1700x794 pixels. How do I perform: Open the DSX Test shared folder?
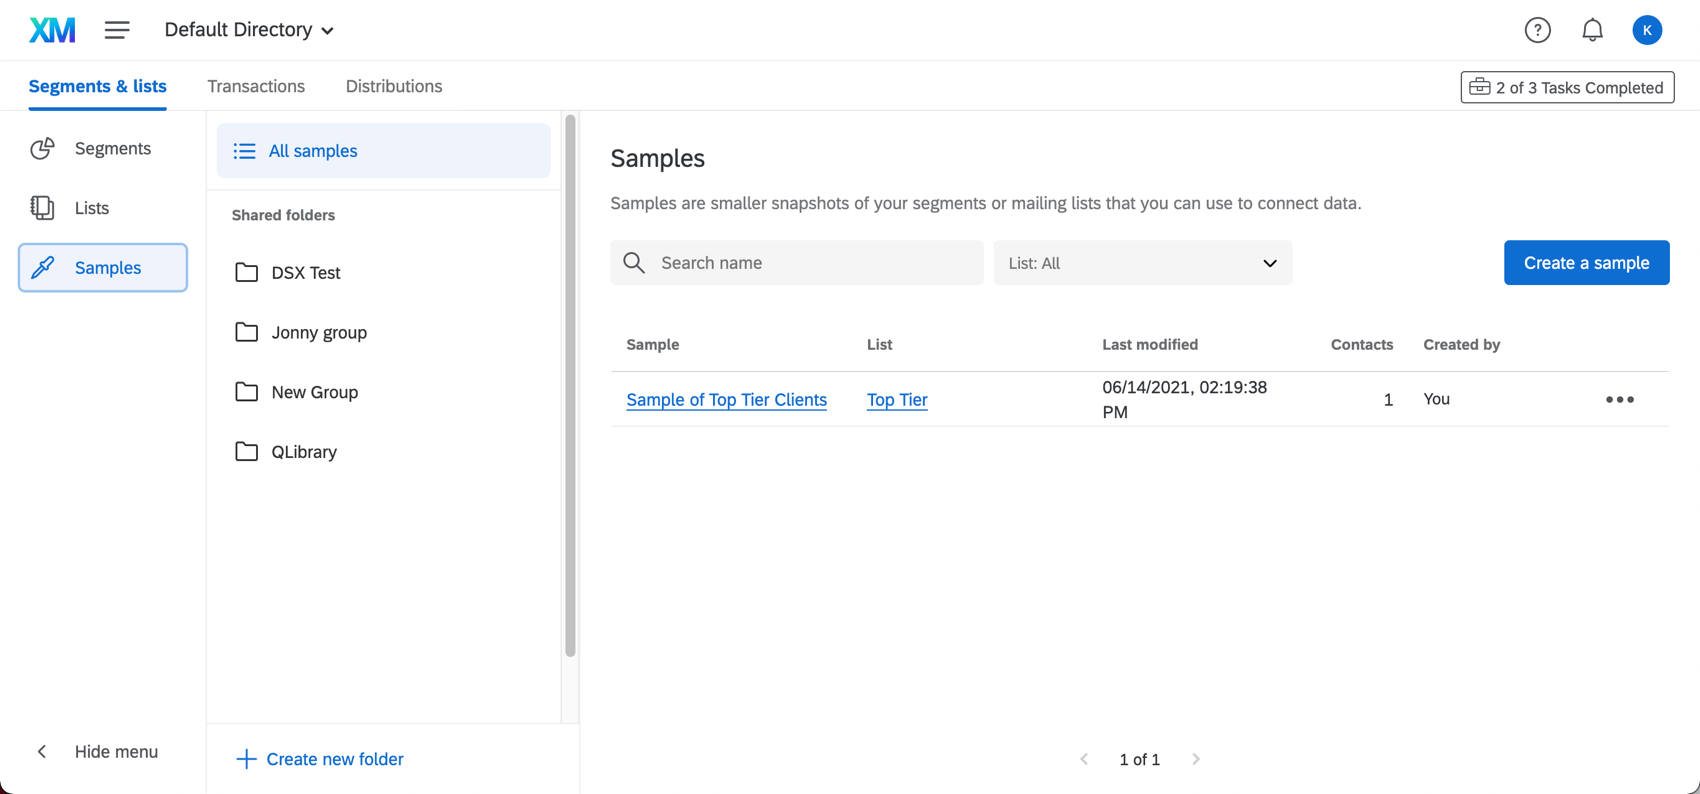point(305,273)
